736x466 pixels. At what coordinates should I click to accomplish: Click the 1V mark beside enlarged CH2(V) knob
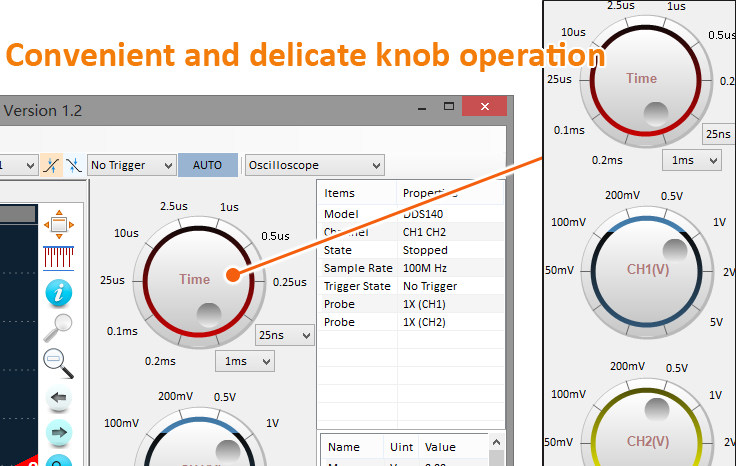click(715, 395)
